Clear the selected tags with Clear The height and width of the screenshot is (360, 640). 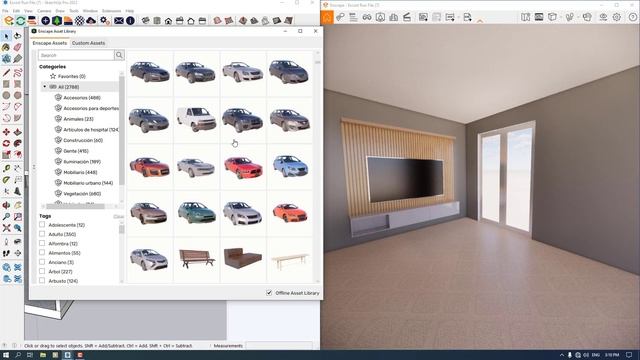coord(118,216)
